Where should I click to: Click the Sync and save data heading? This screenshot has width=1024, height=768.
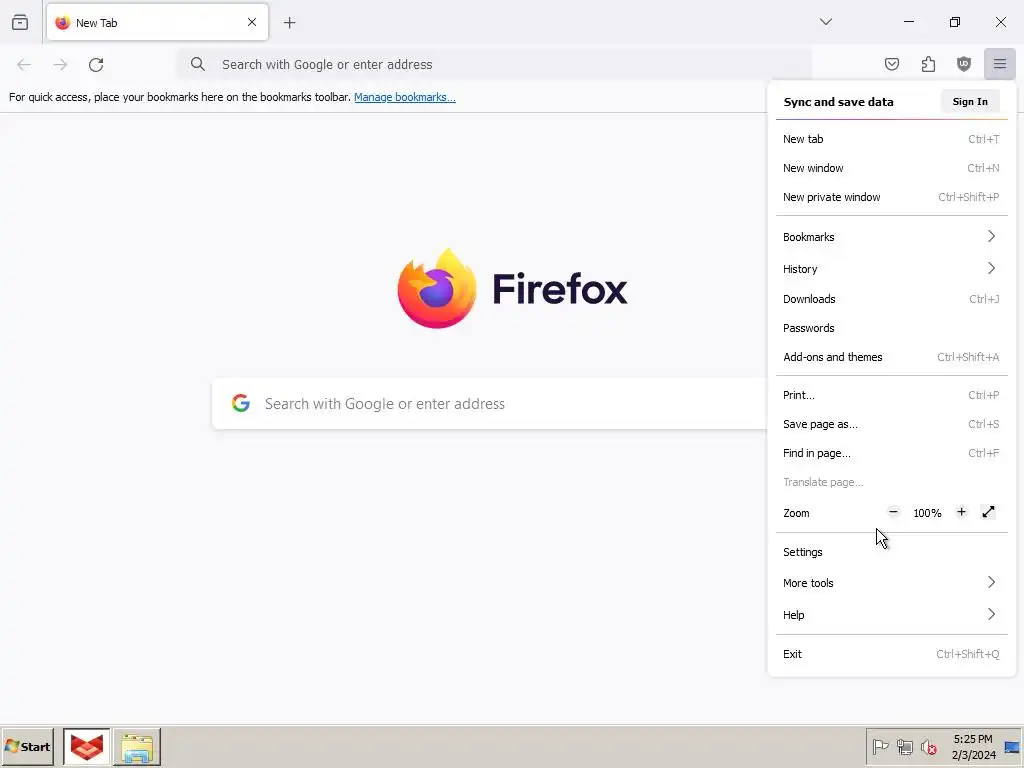point(839,102)
